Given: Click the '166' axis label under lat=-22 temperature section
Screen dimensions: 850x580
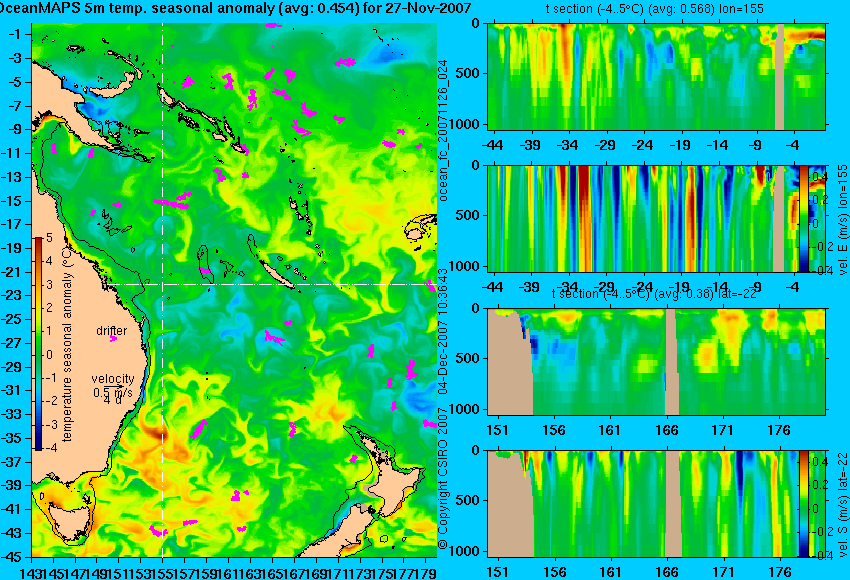Looking at the screenshot, I should 666,430.
